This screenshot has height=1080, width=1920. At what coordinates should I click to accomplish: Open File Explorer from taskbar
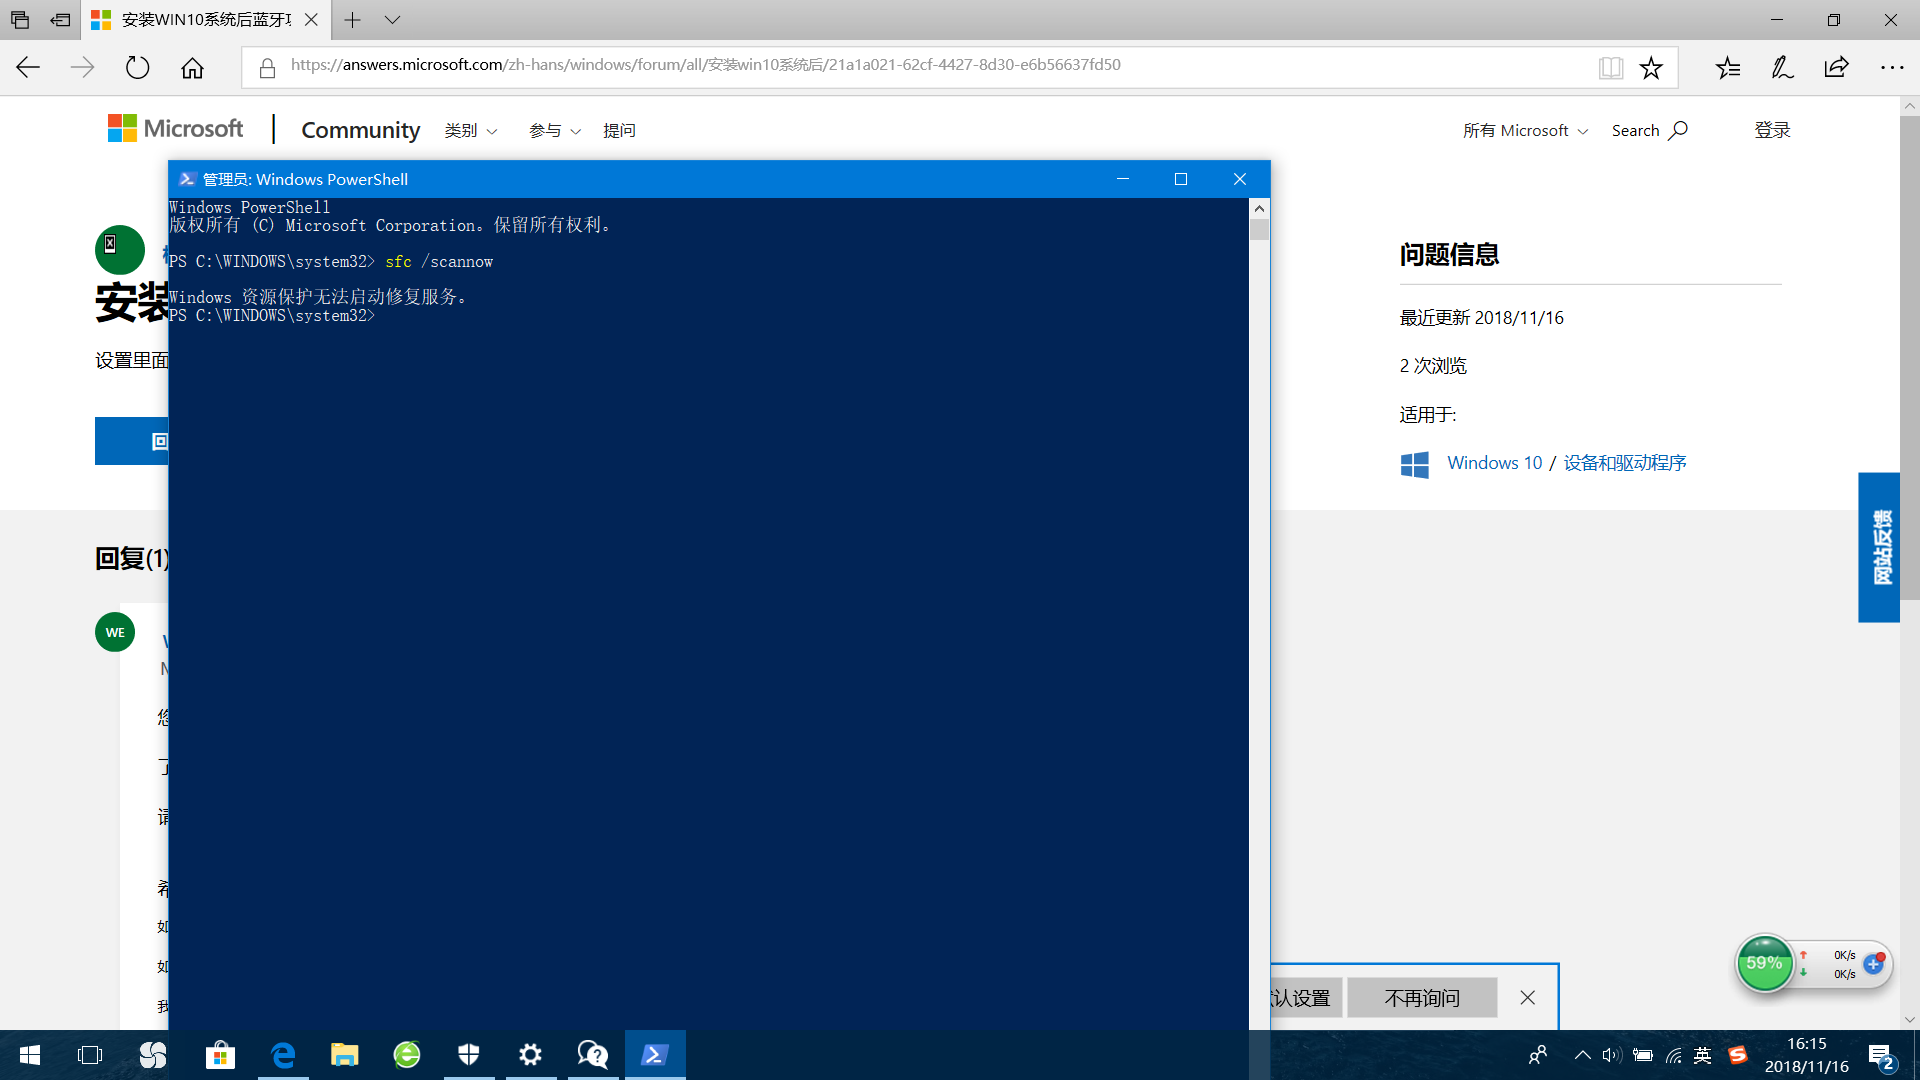tap(345, 1055)
